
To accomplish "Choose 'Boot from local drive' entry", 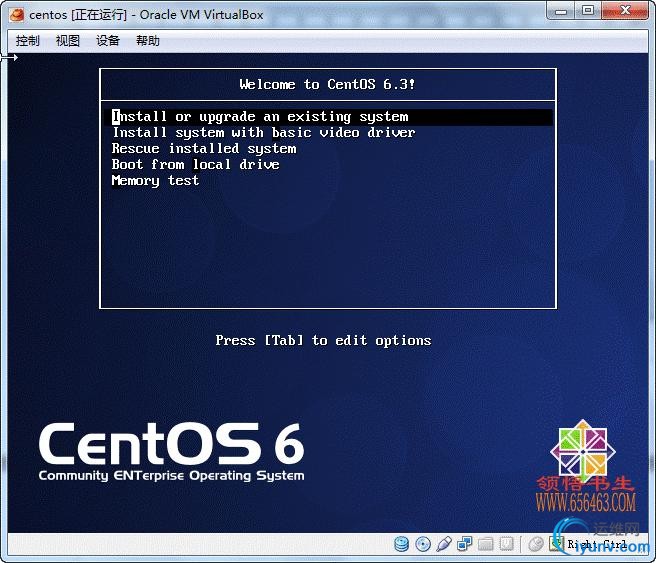I will 195,164.
